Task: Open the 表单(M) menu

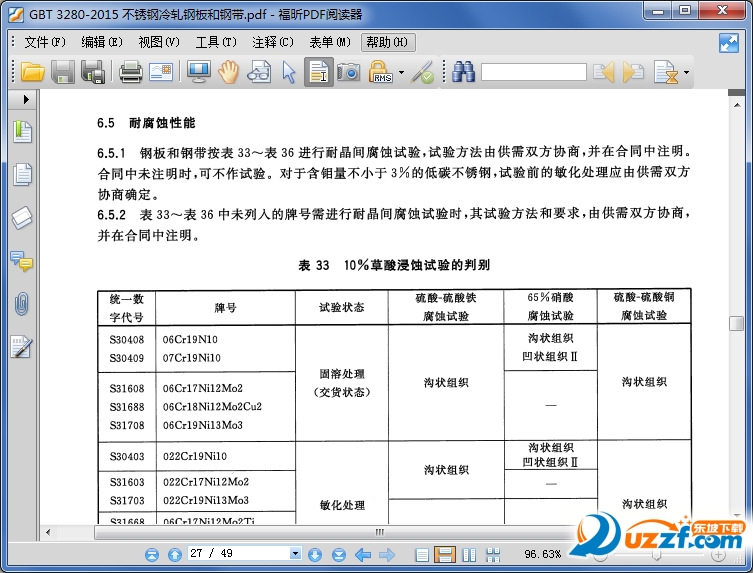Action: tap(330, 42)
